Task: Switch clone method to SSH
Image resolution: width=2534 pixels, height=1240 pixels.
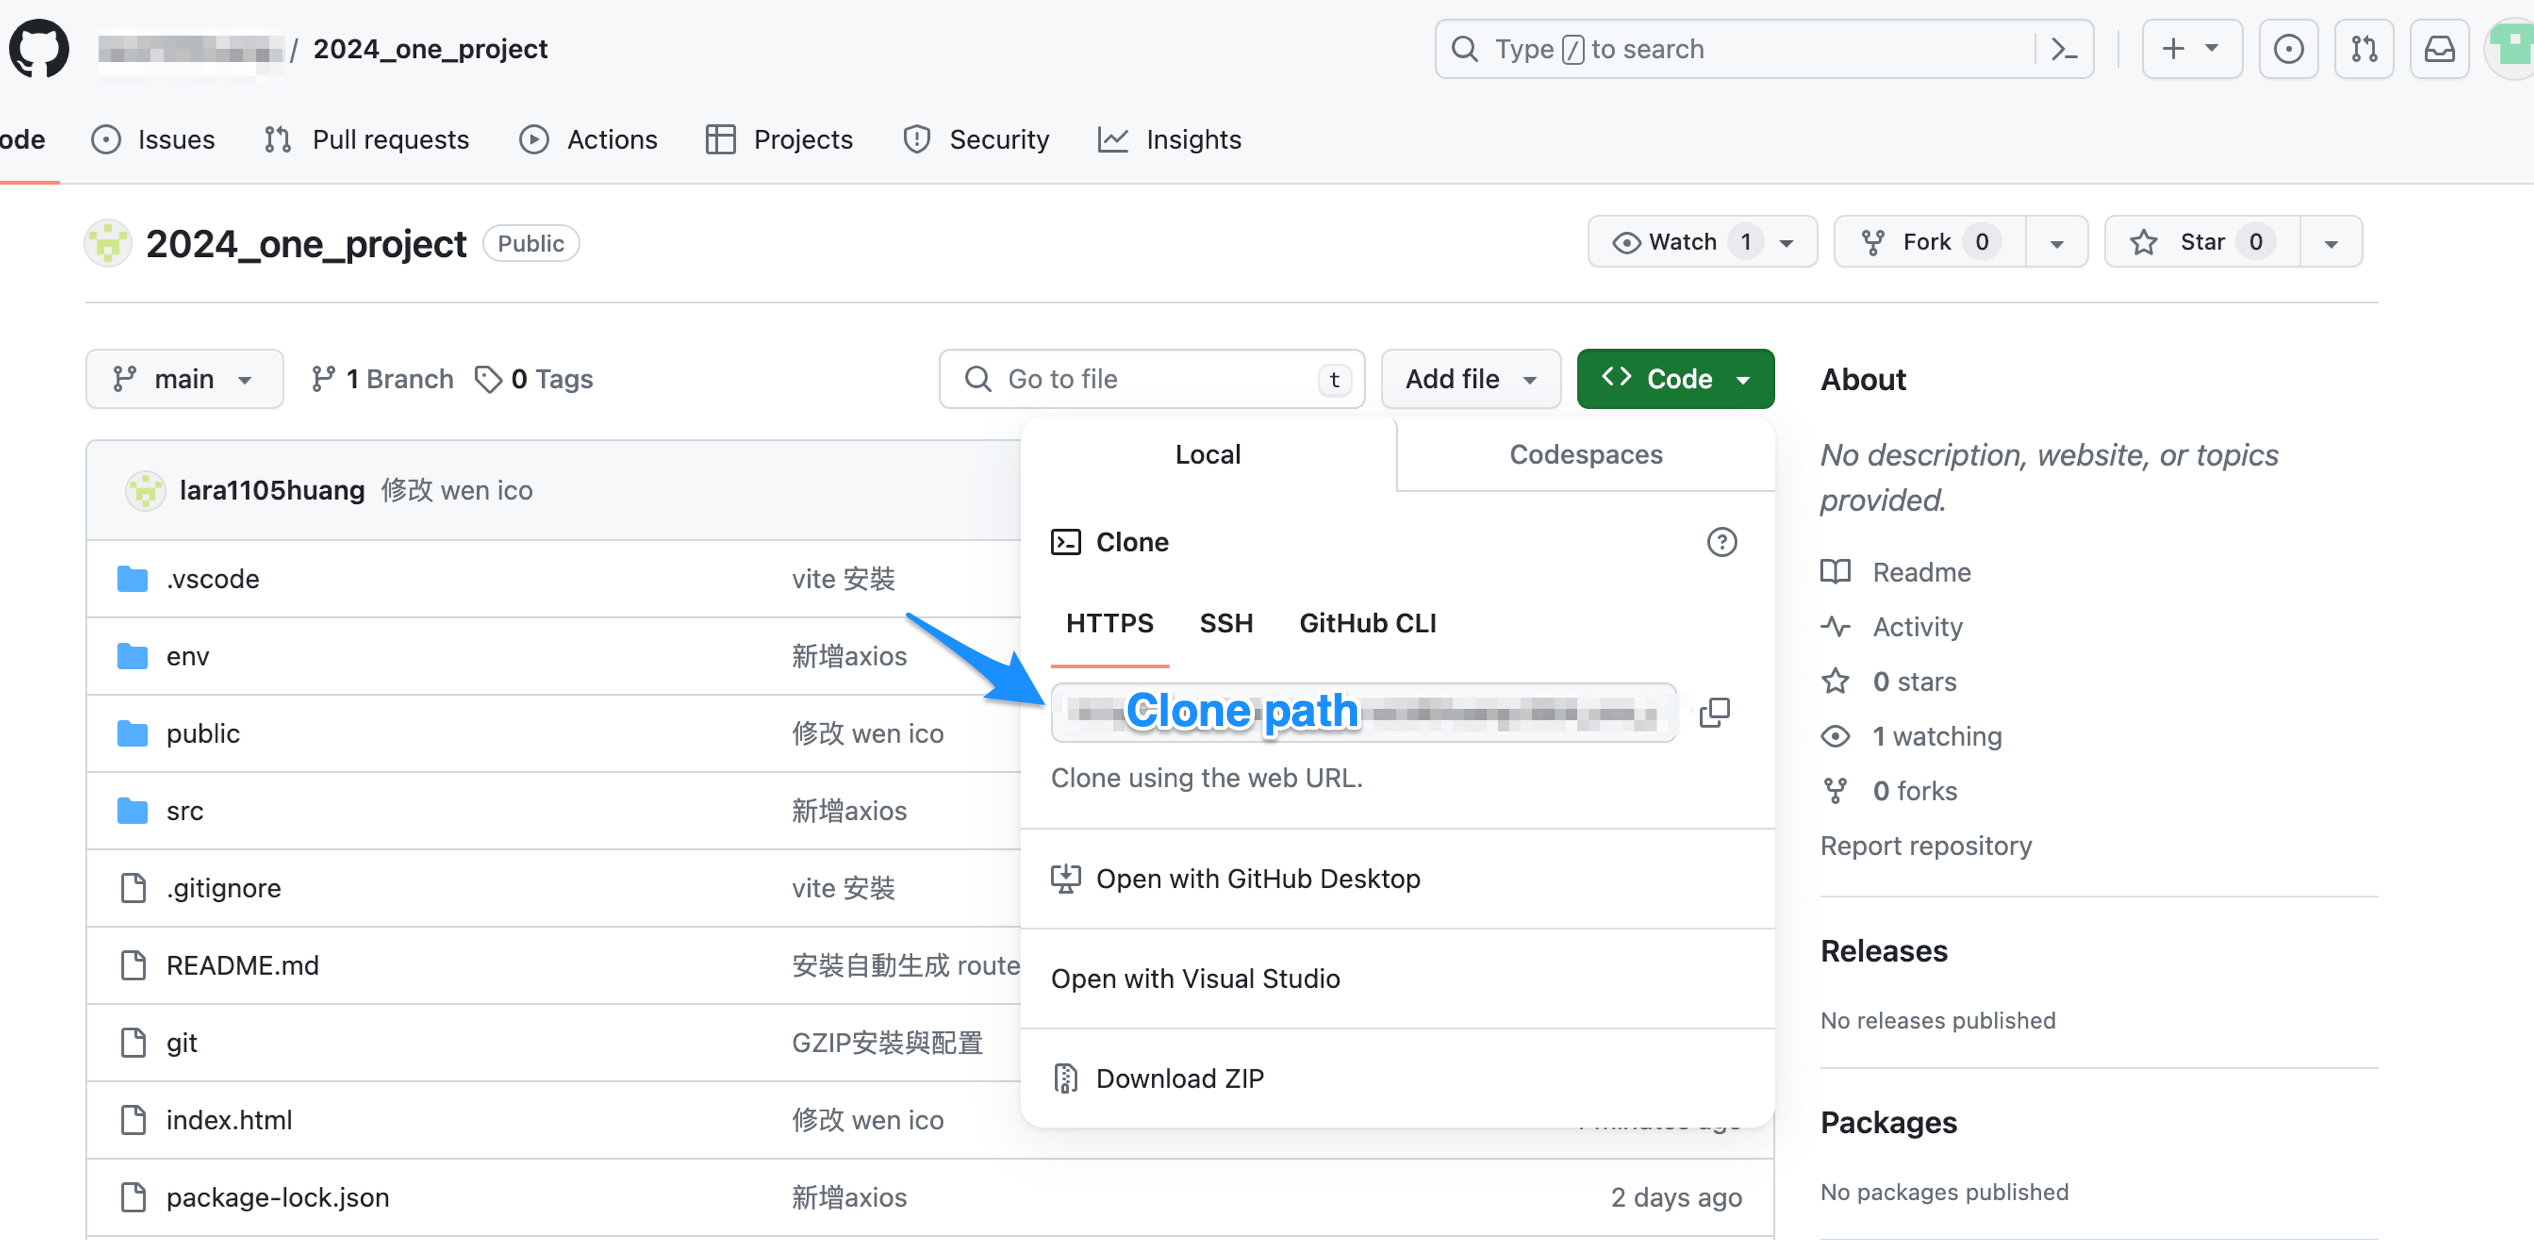Action: [x=1226, y=623]
